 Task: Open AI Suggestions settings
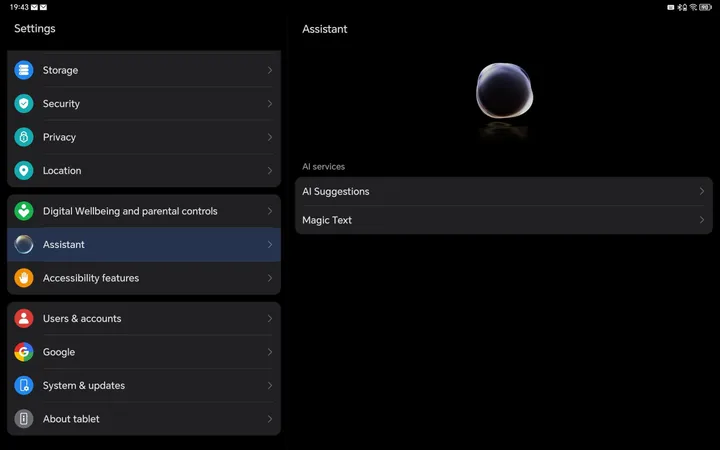pos(500,191)
